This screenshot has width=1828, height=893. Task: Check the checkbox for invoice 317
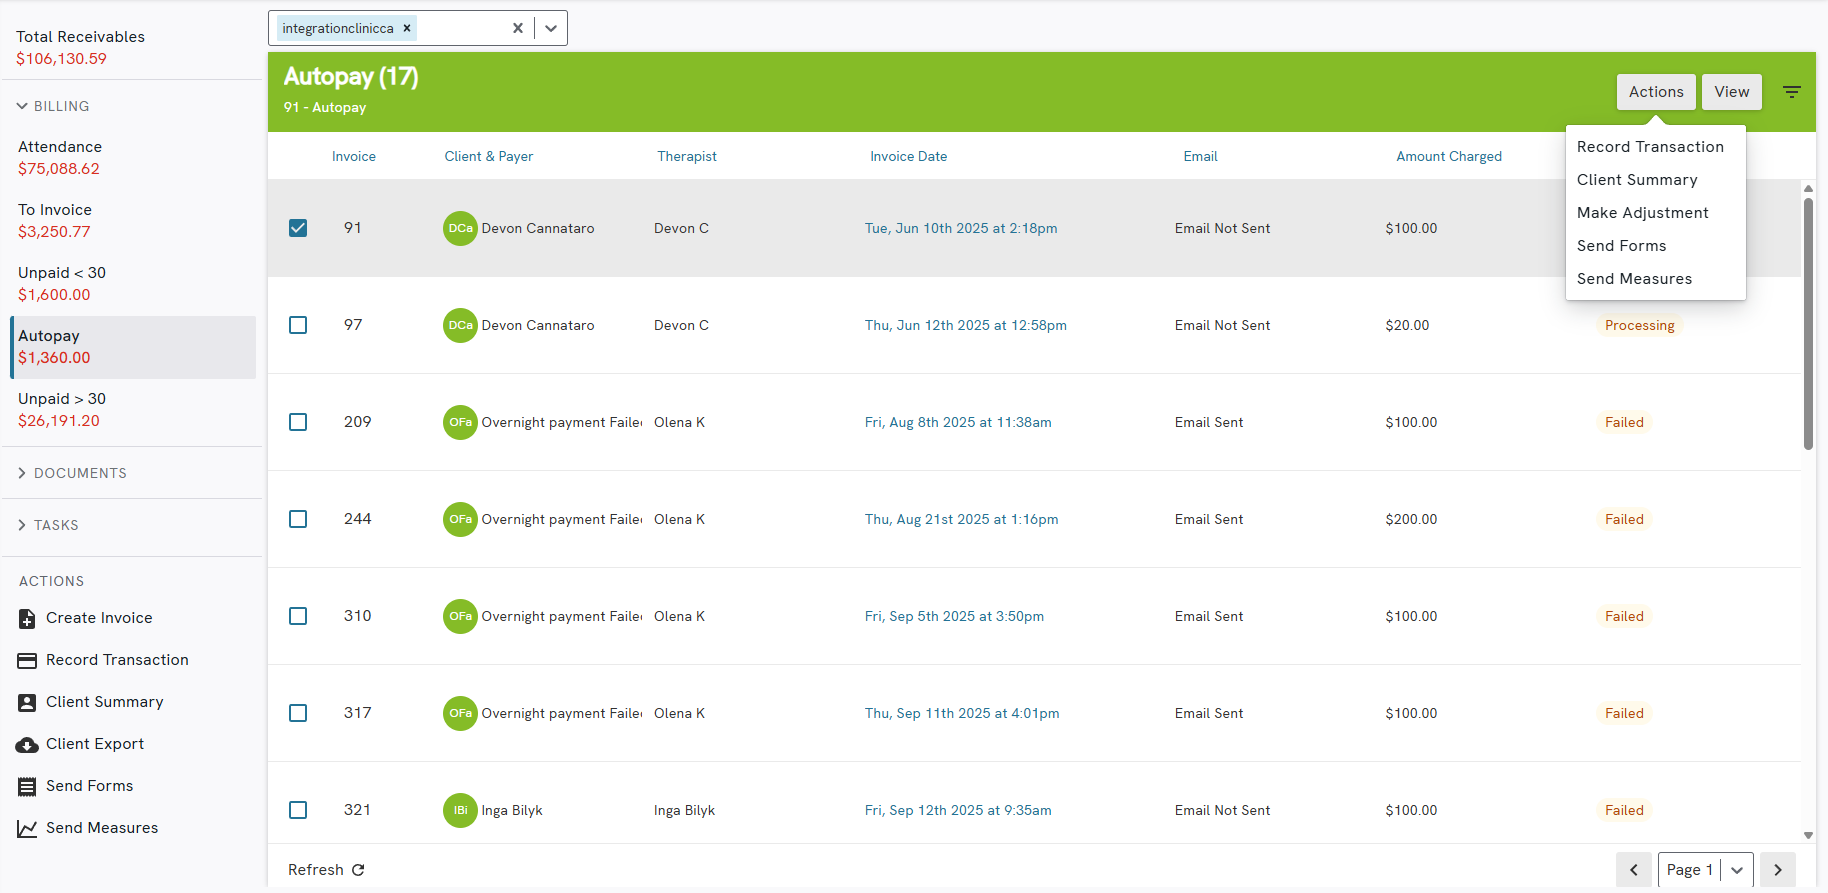(298, 713)
